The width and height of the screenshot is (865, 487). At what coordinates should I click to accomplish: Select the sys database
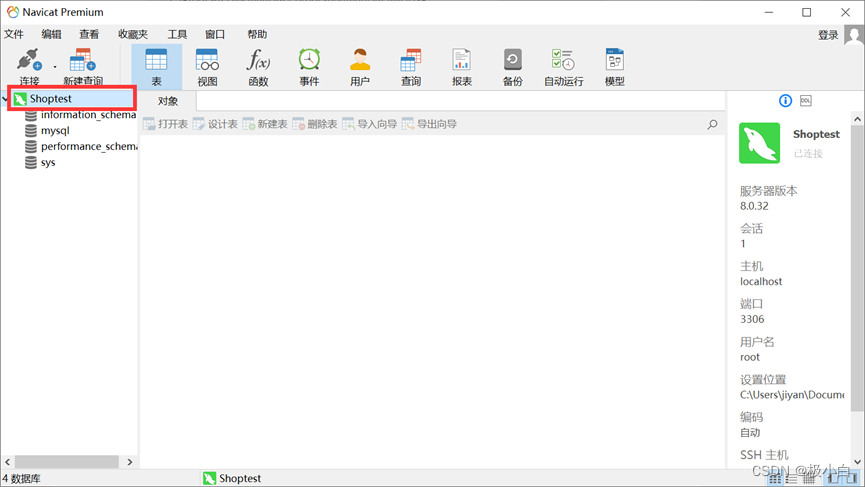[x=40, y=163]
